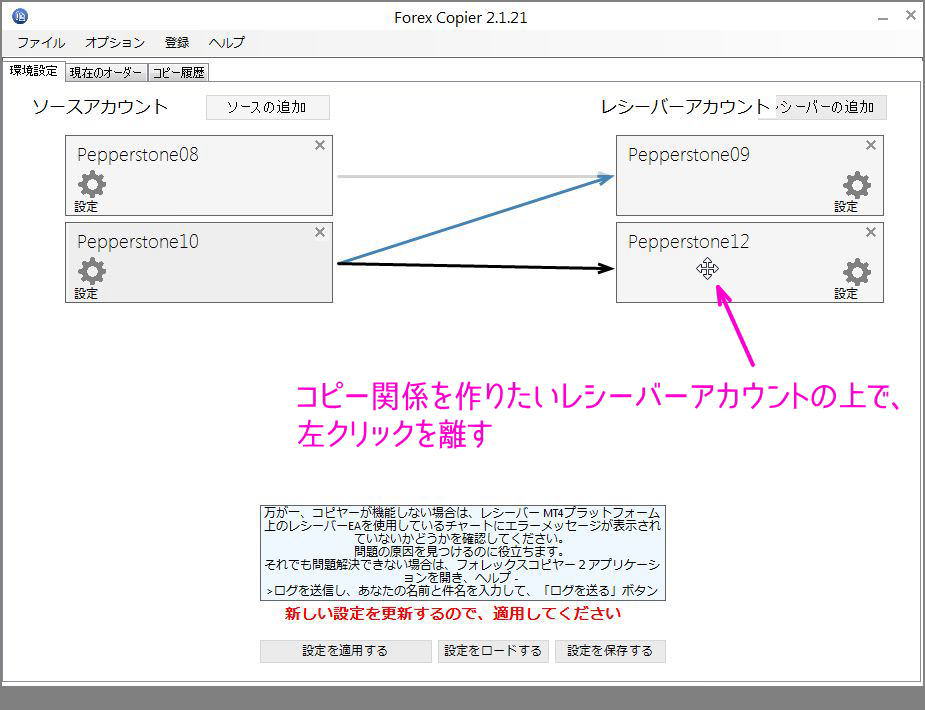Open the ヘルプ menu

[226, 42]
